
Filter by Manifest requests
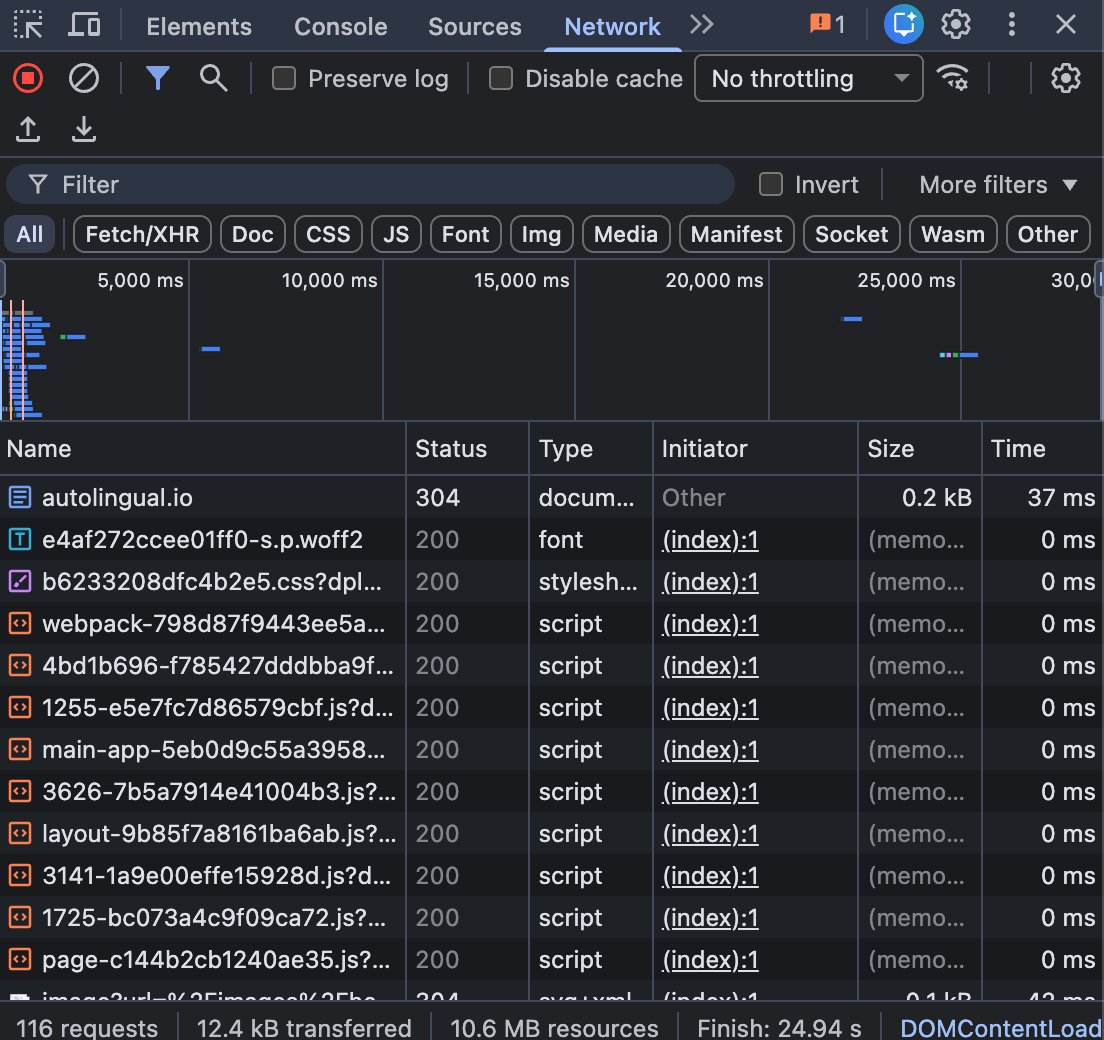coord(736,234)
